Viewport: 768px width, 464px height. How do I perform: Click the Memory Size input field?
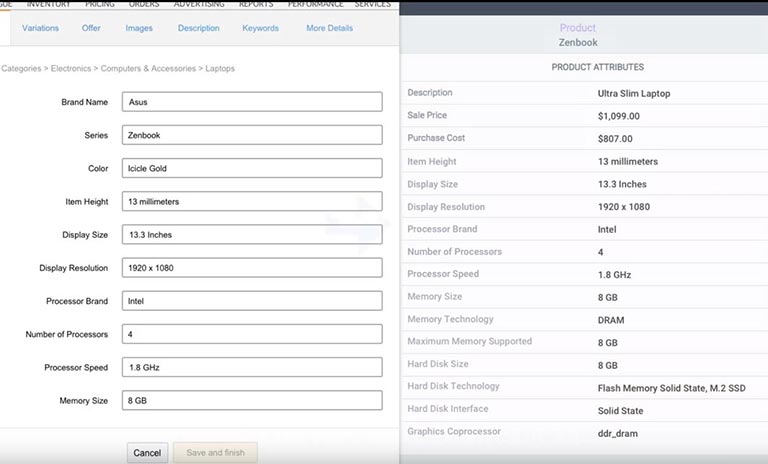252,400
